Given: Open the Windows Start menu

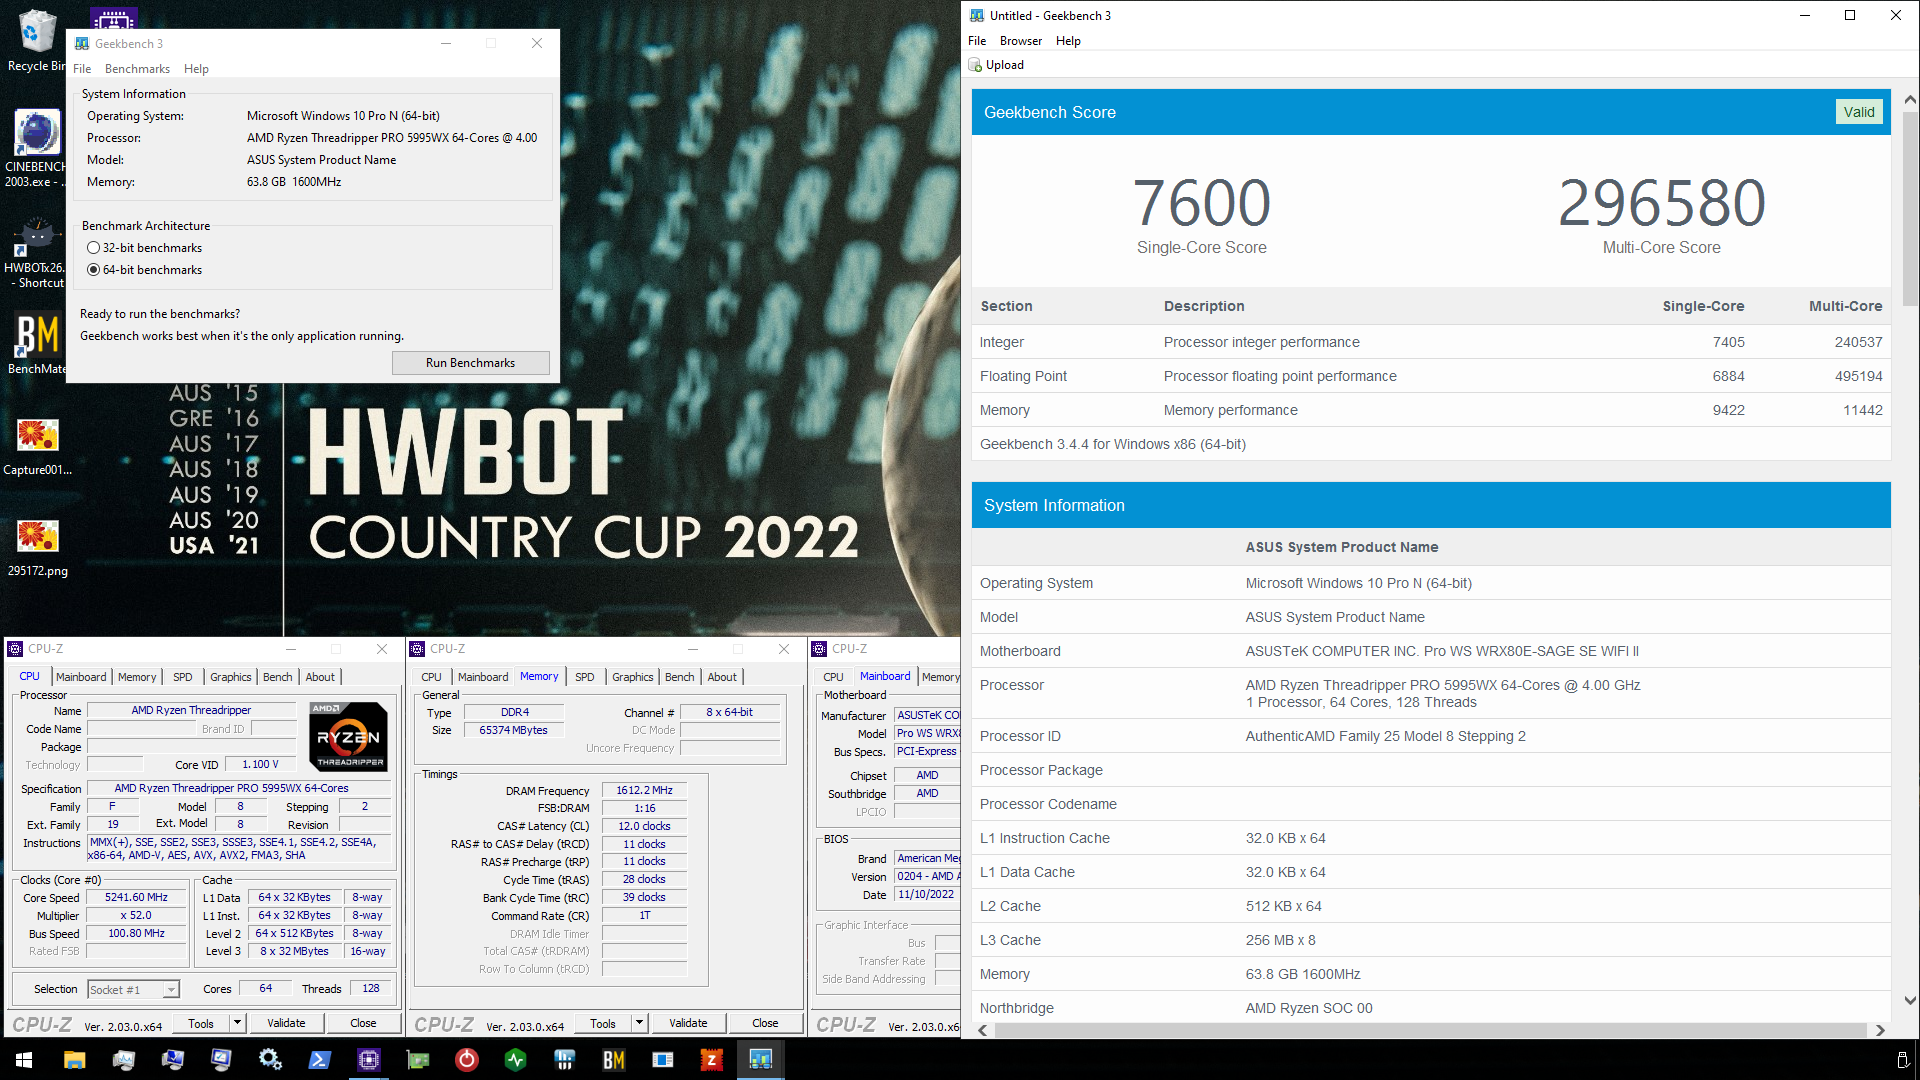Looking at the screenshot, I should pyautogui.click(x=24, y=1060).
